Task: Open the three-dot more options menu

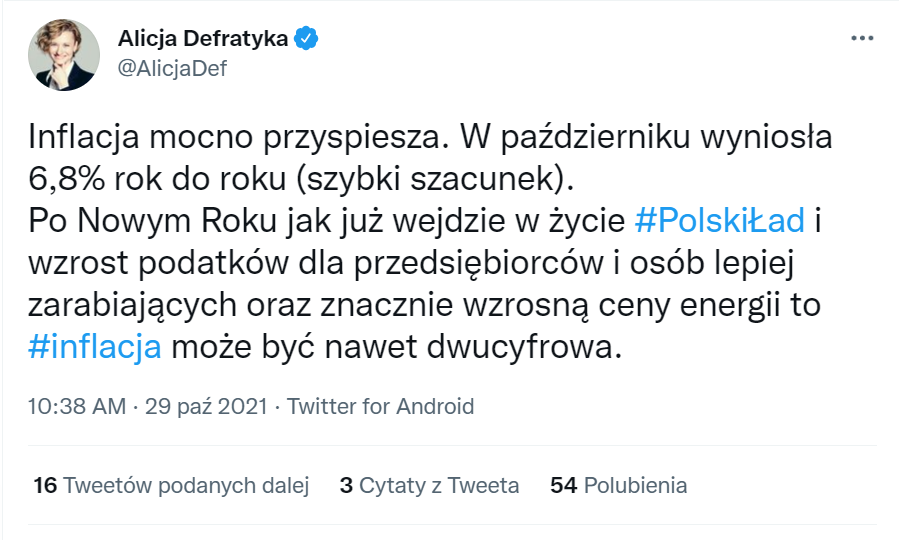Action: coord(861,38)
